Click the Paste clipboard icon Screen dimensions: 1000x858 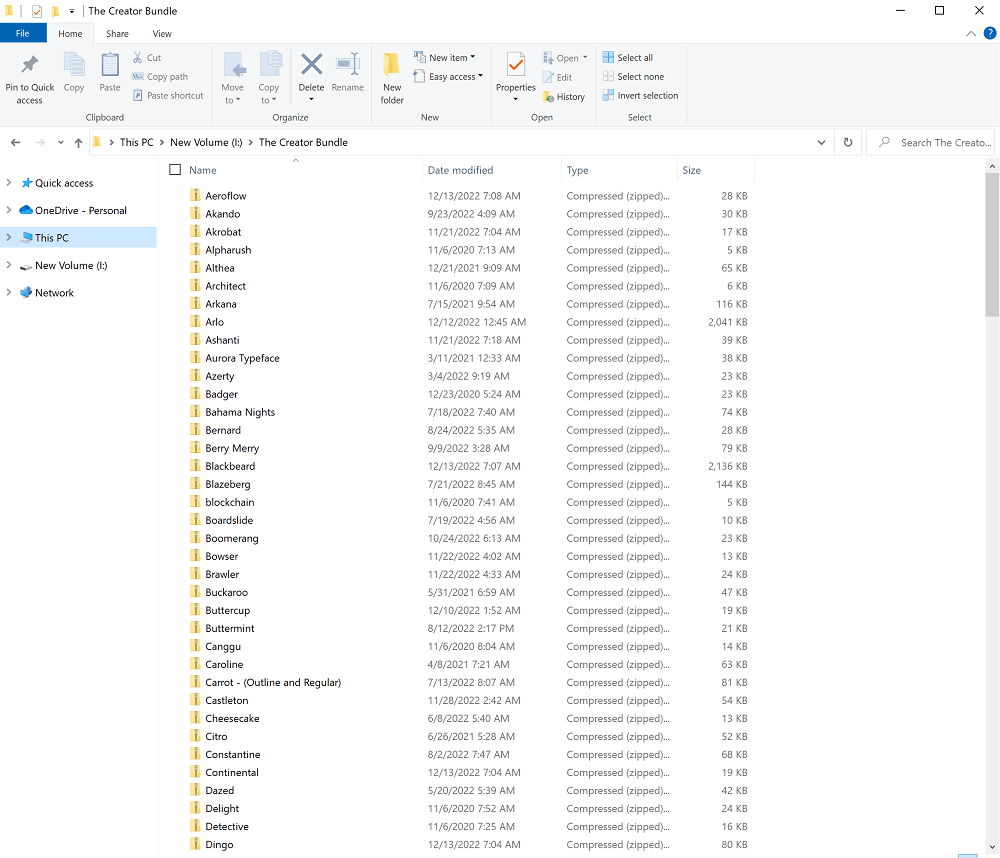pyautogui.click(x=110, y=65)
